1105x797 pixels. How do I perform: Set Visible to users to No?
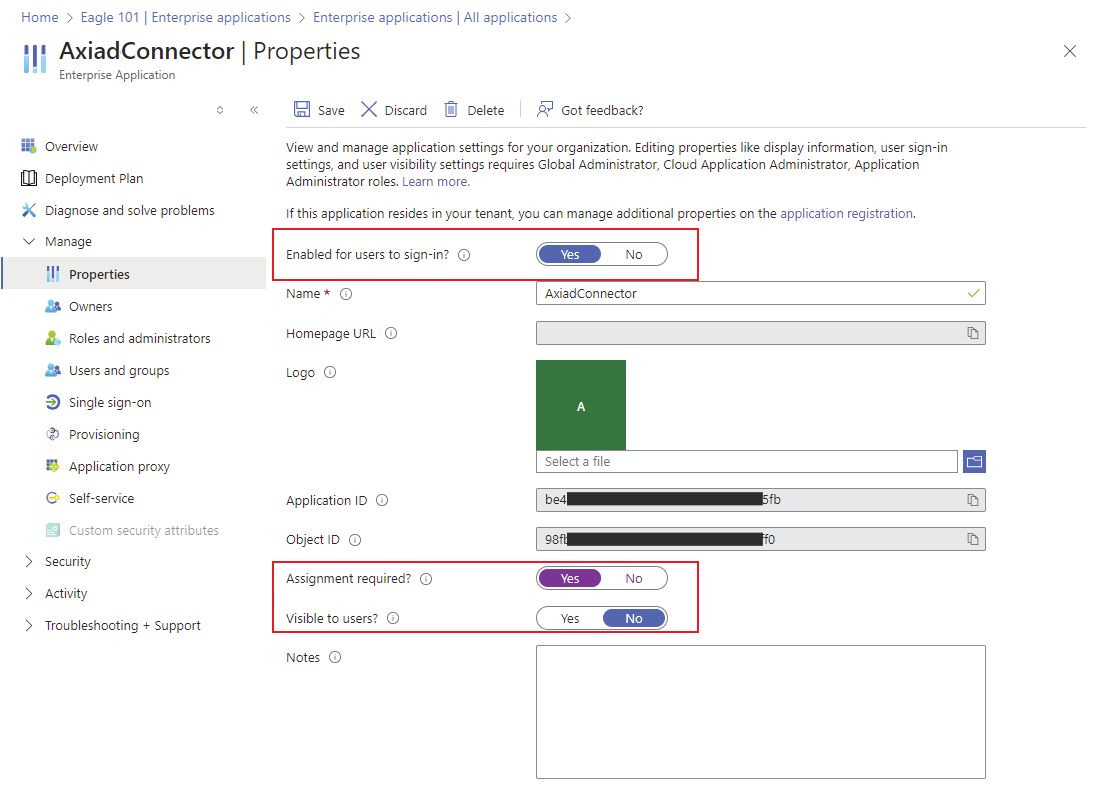pyautogui.click(x=634, y=618)
